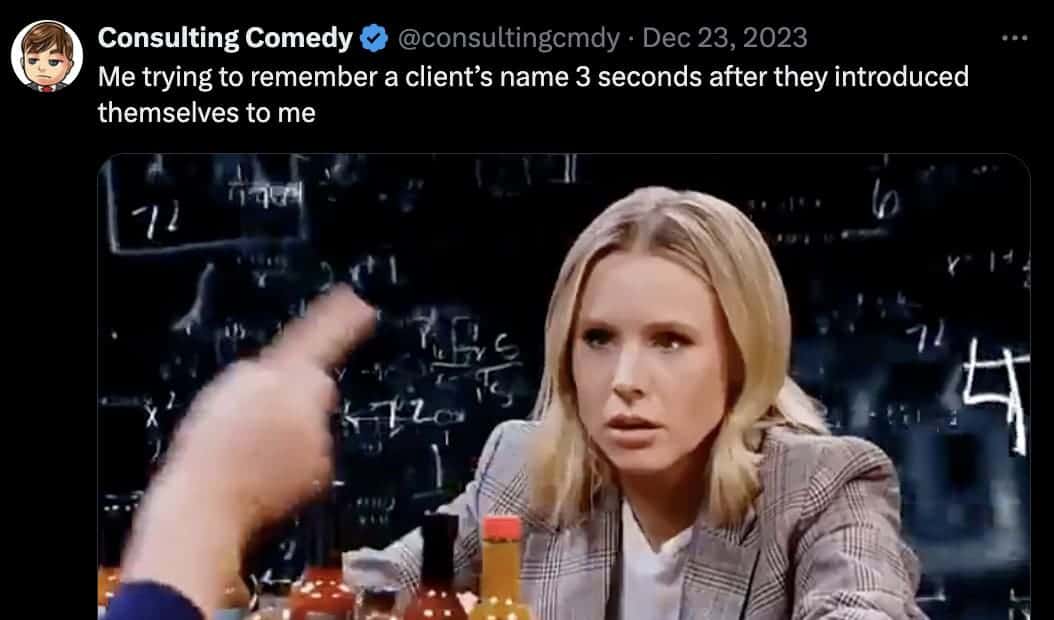This screenshot has width=1054, height=620.
Task: Click the word 'introduced' in the tweet
Action: coord(901,77)
